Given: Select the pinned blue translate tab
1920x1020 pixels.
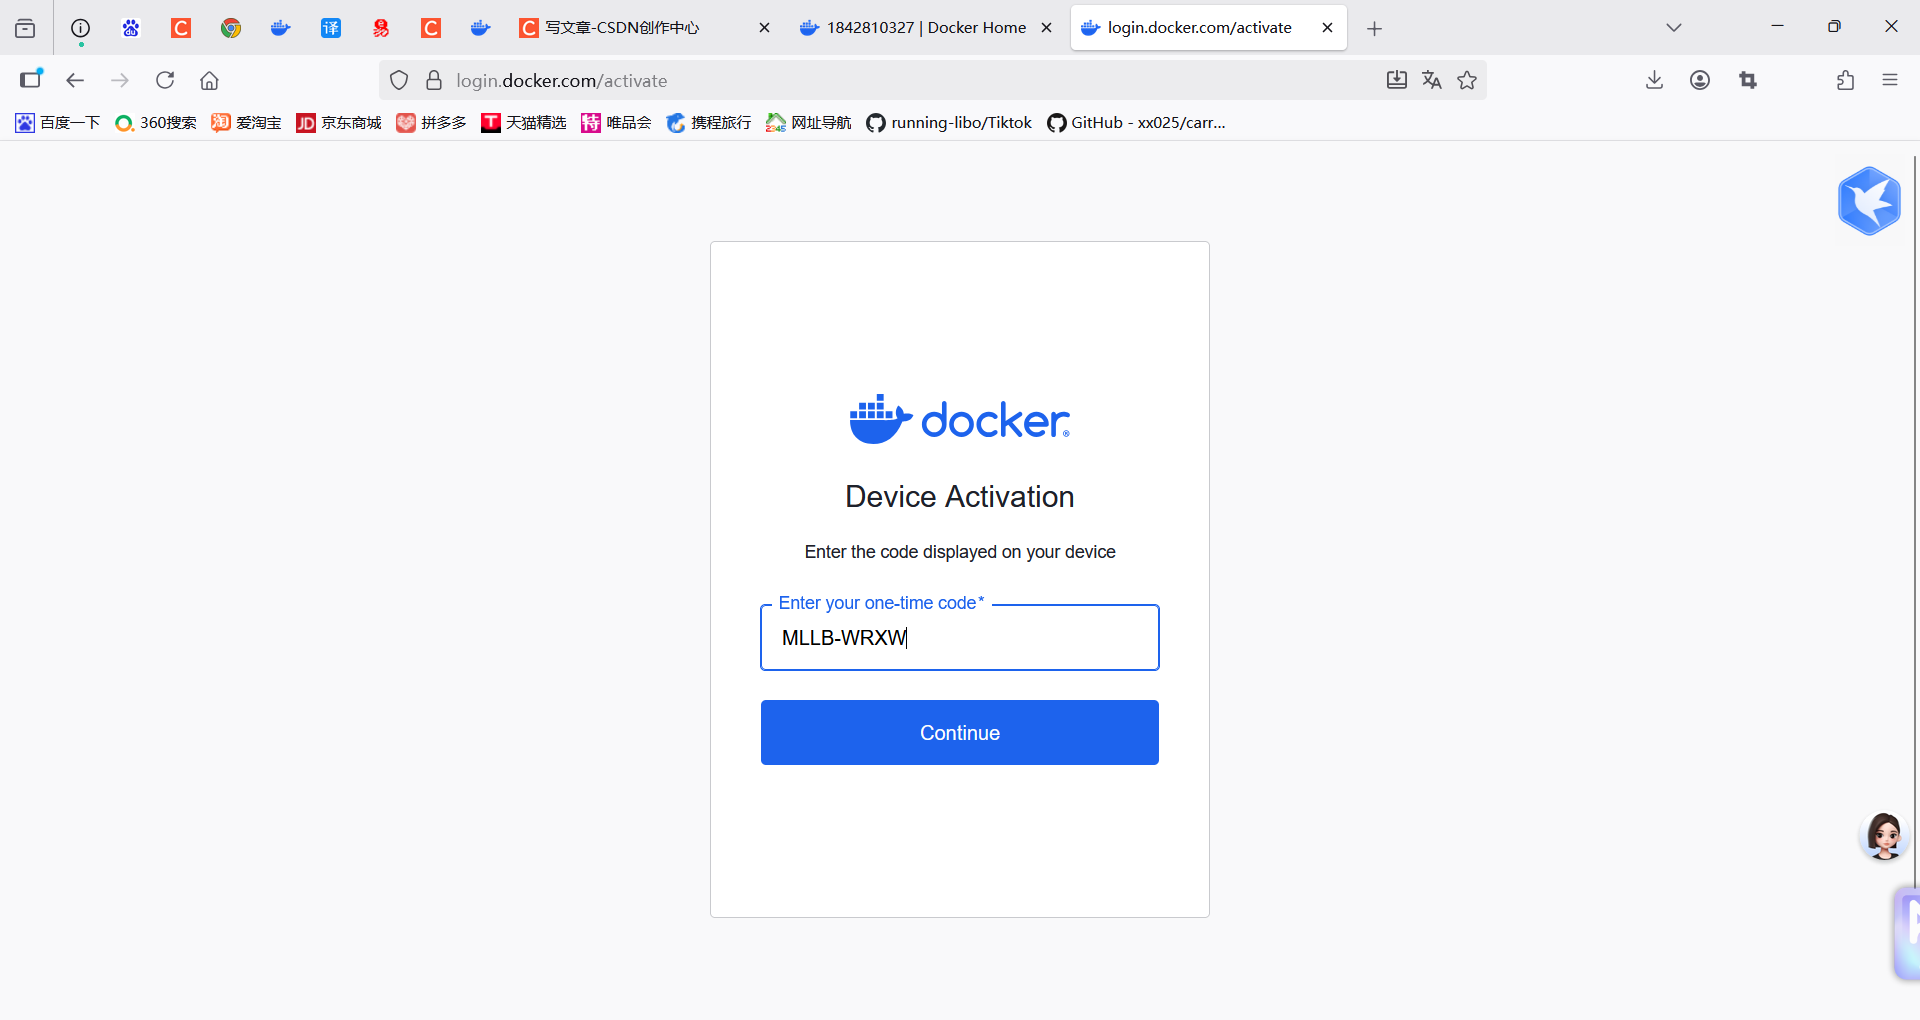Looking at the screenshot, I should pyautogui.click(x=331, y=28).
